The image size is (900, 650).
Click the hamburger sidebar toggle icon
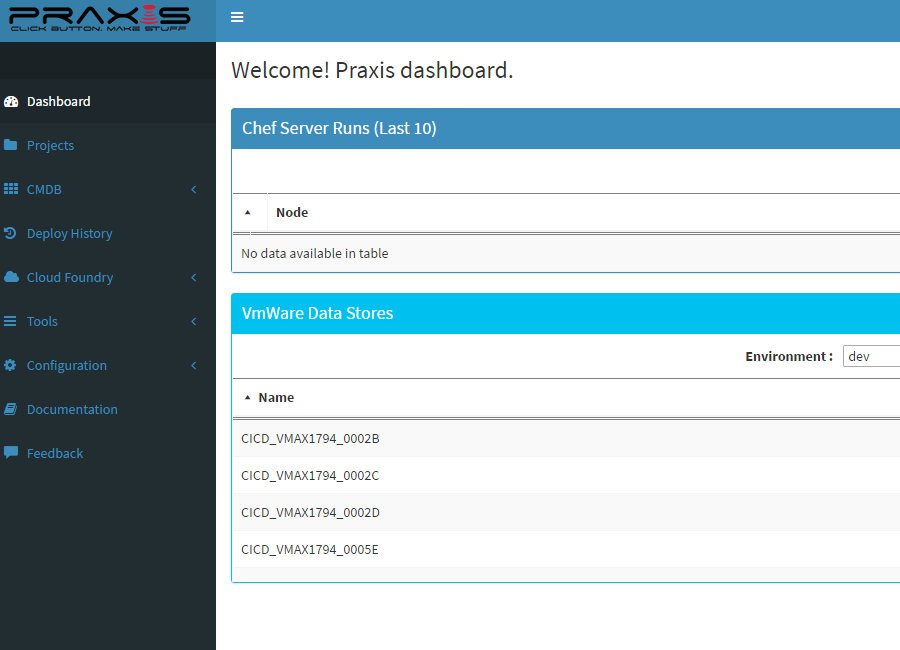click(237, 17)
